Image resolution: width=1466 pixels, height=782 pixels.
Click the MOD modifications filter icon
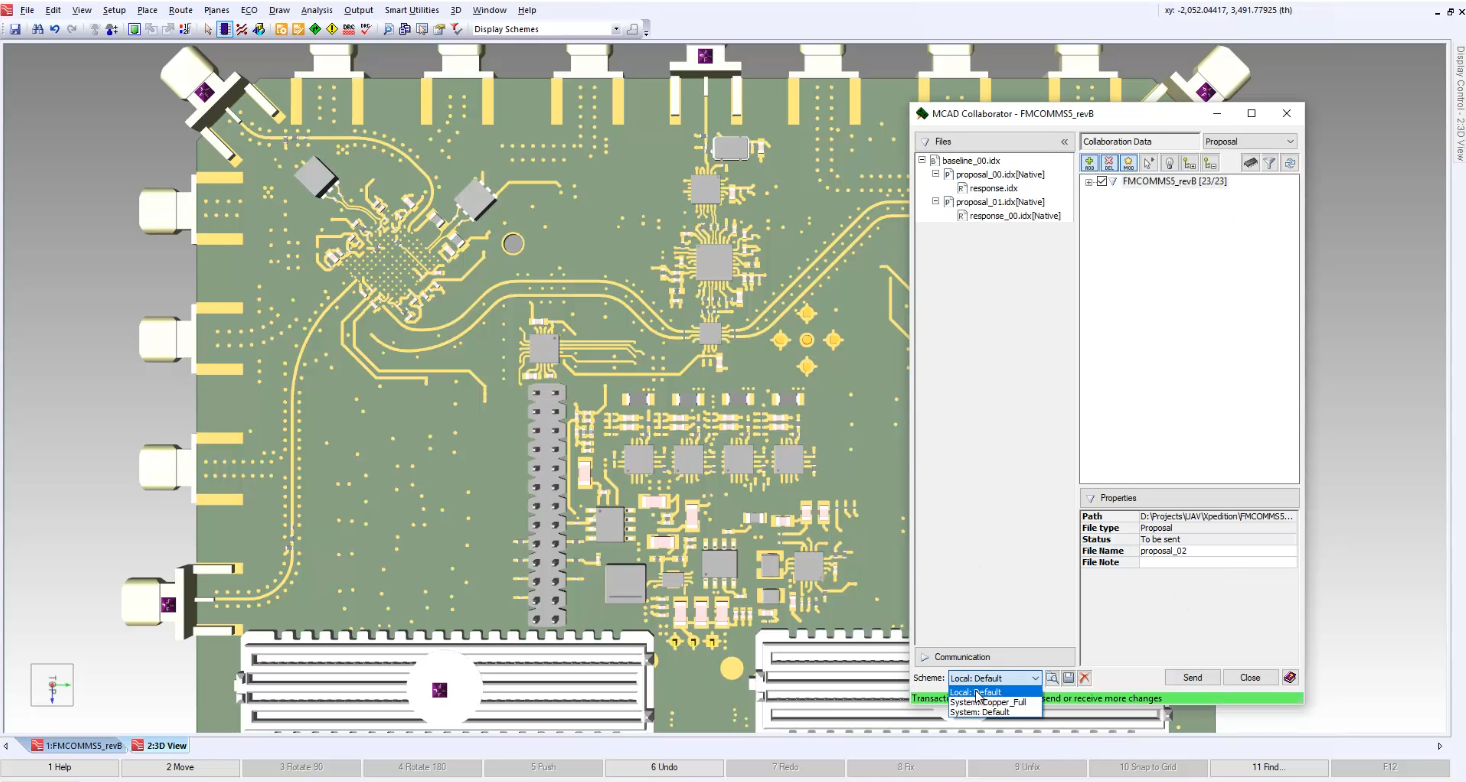click(x=1129, y=163)
